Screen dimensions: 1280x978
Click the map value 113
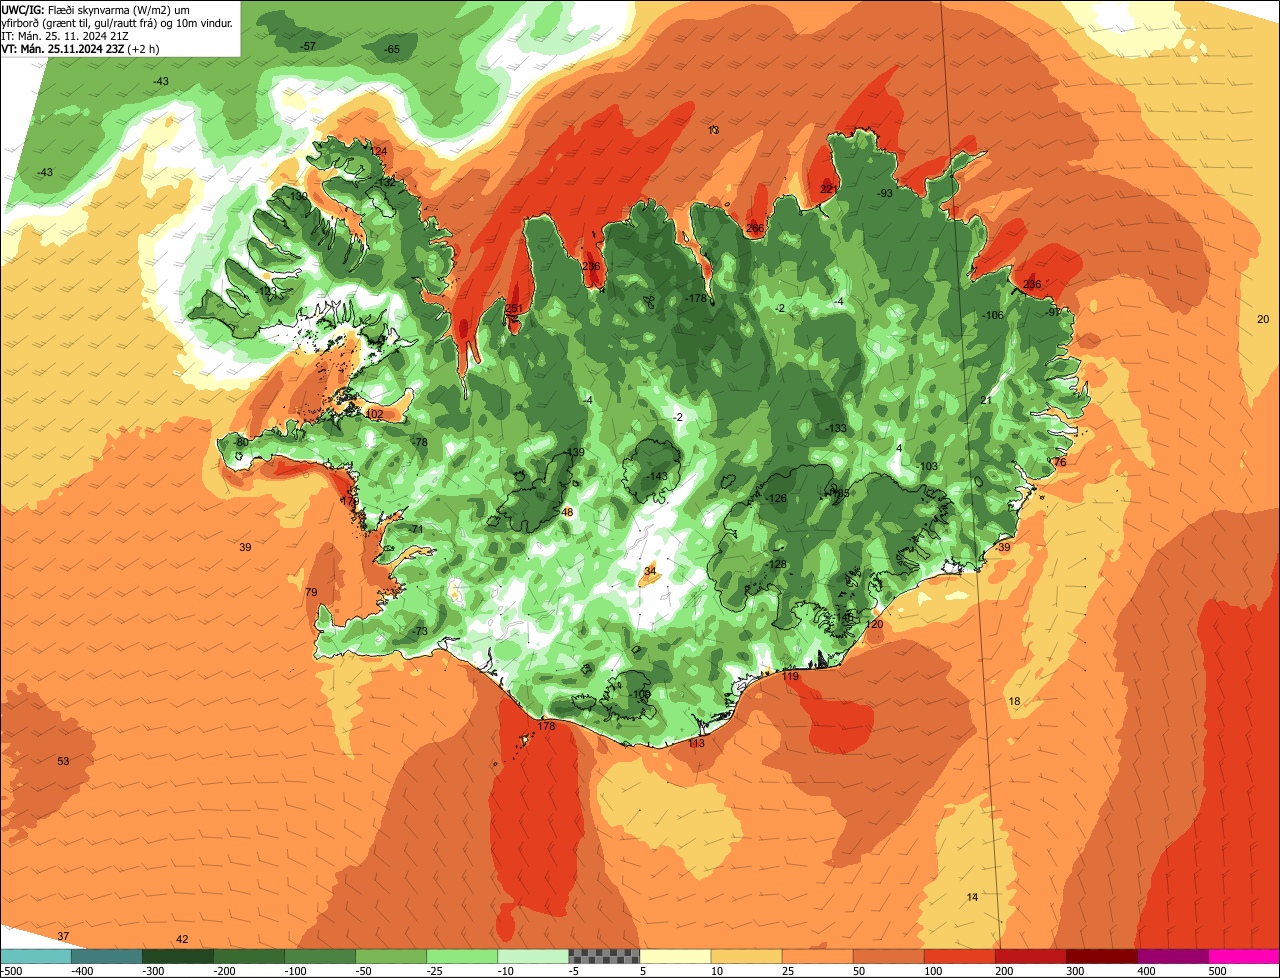pyautogui.click(x=696, y=743)
